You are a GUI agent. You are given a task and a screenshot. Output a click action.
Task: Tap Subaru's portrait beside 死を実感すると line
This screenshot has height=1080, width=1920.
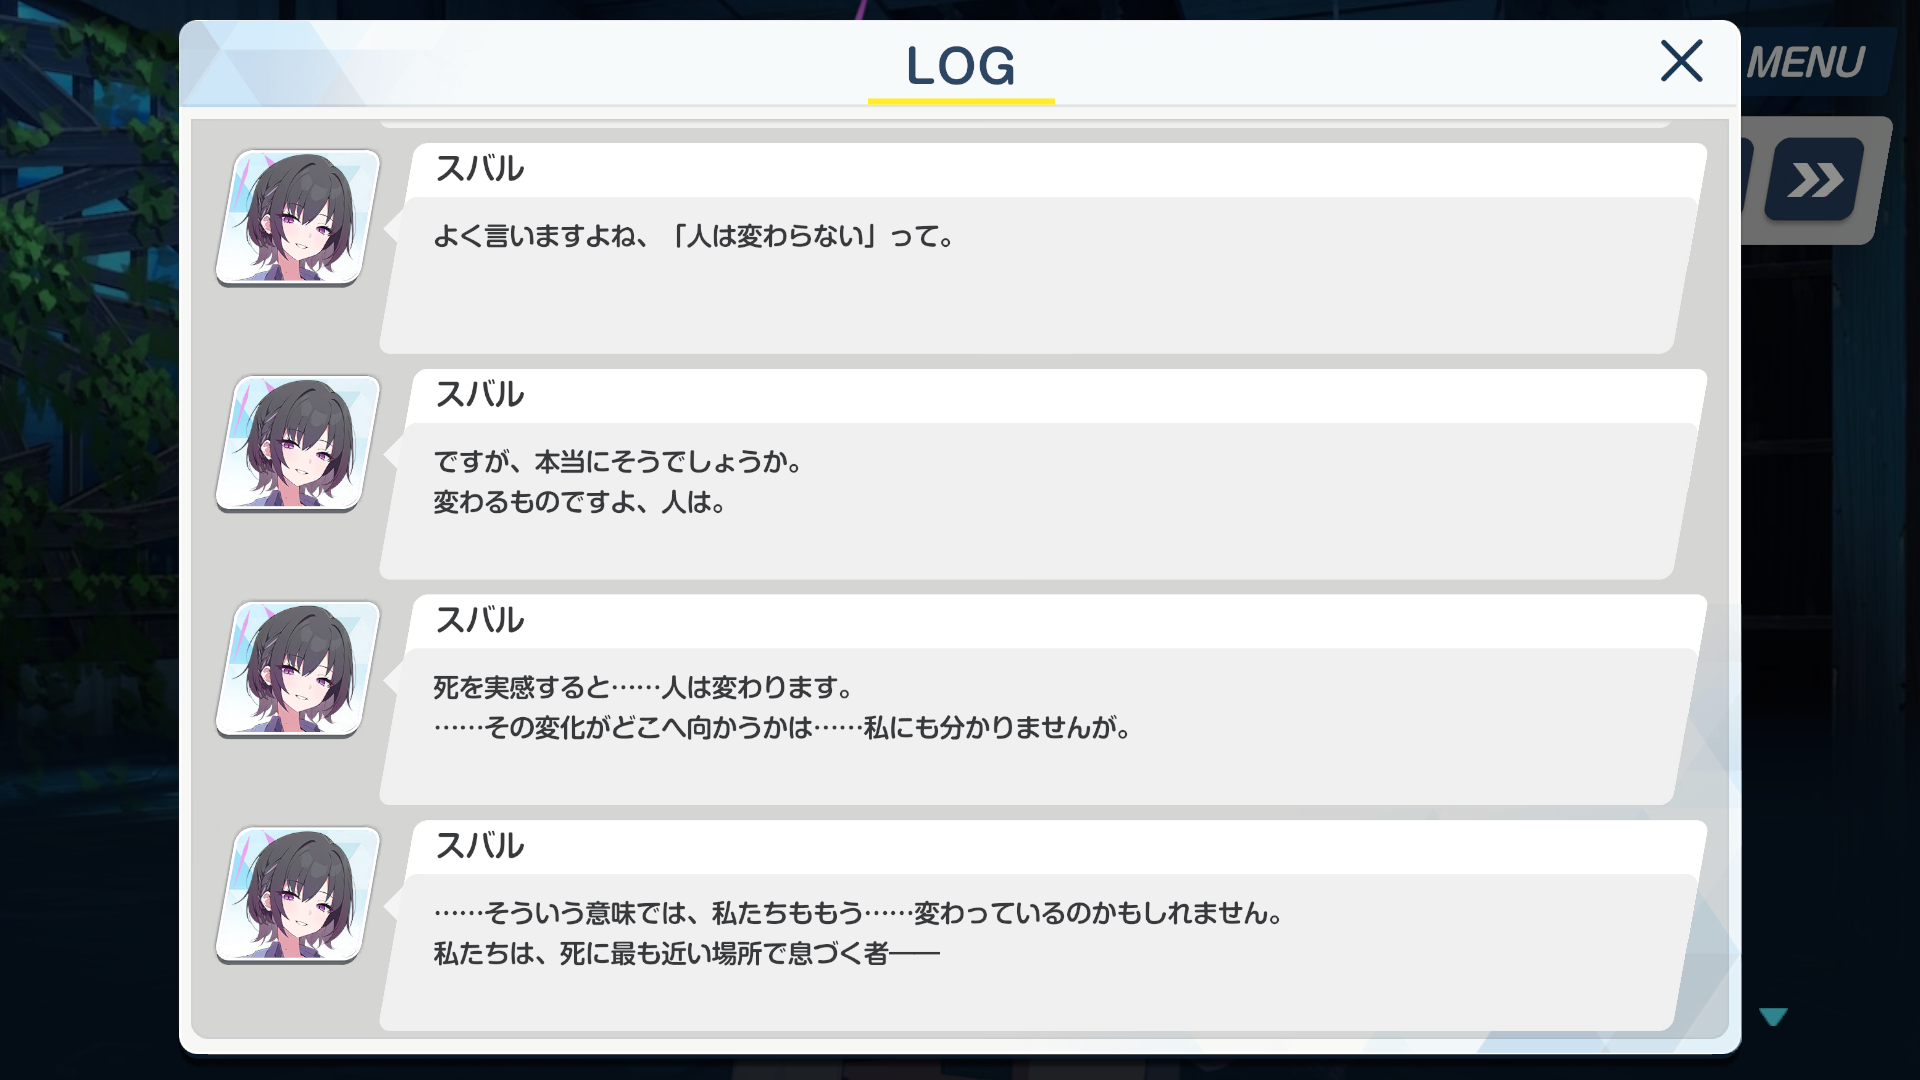pos(298,669)
